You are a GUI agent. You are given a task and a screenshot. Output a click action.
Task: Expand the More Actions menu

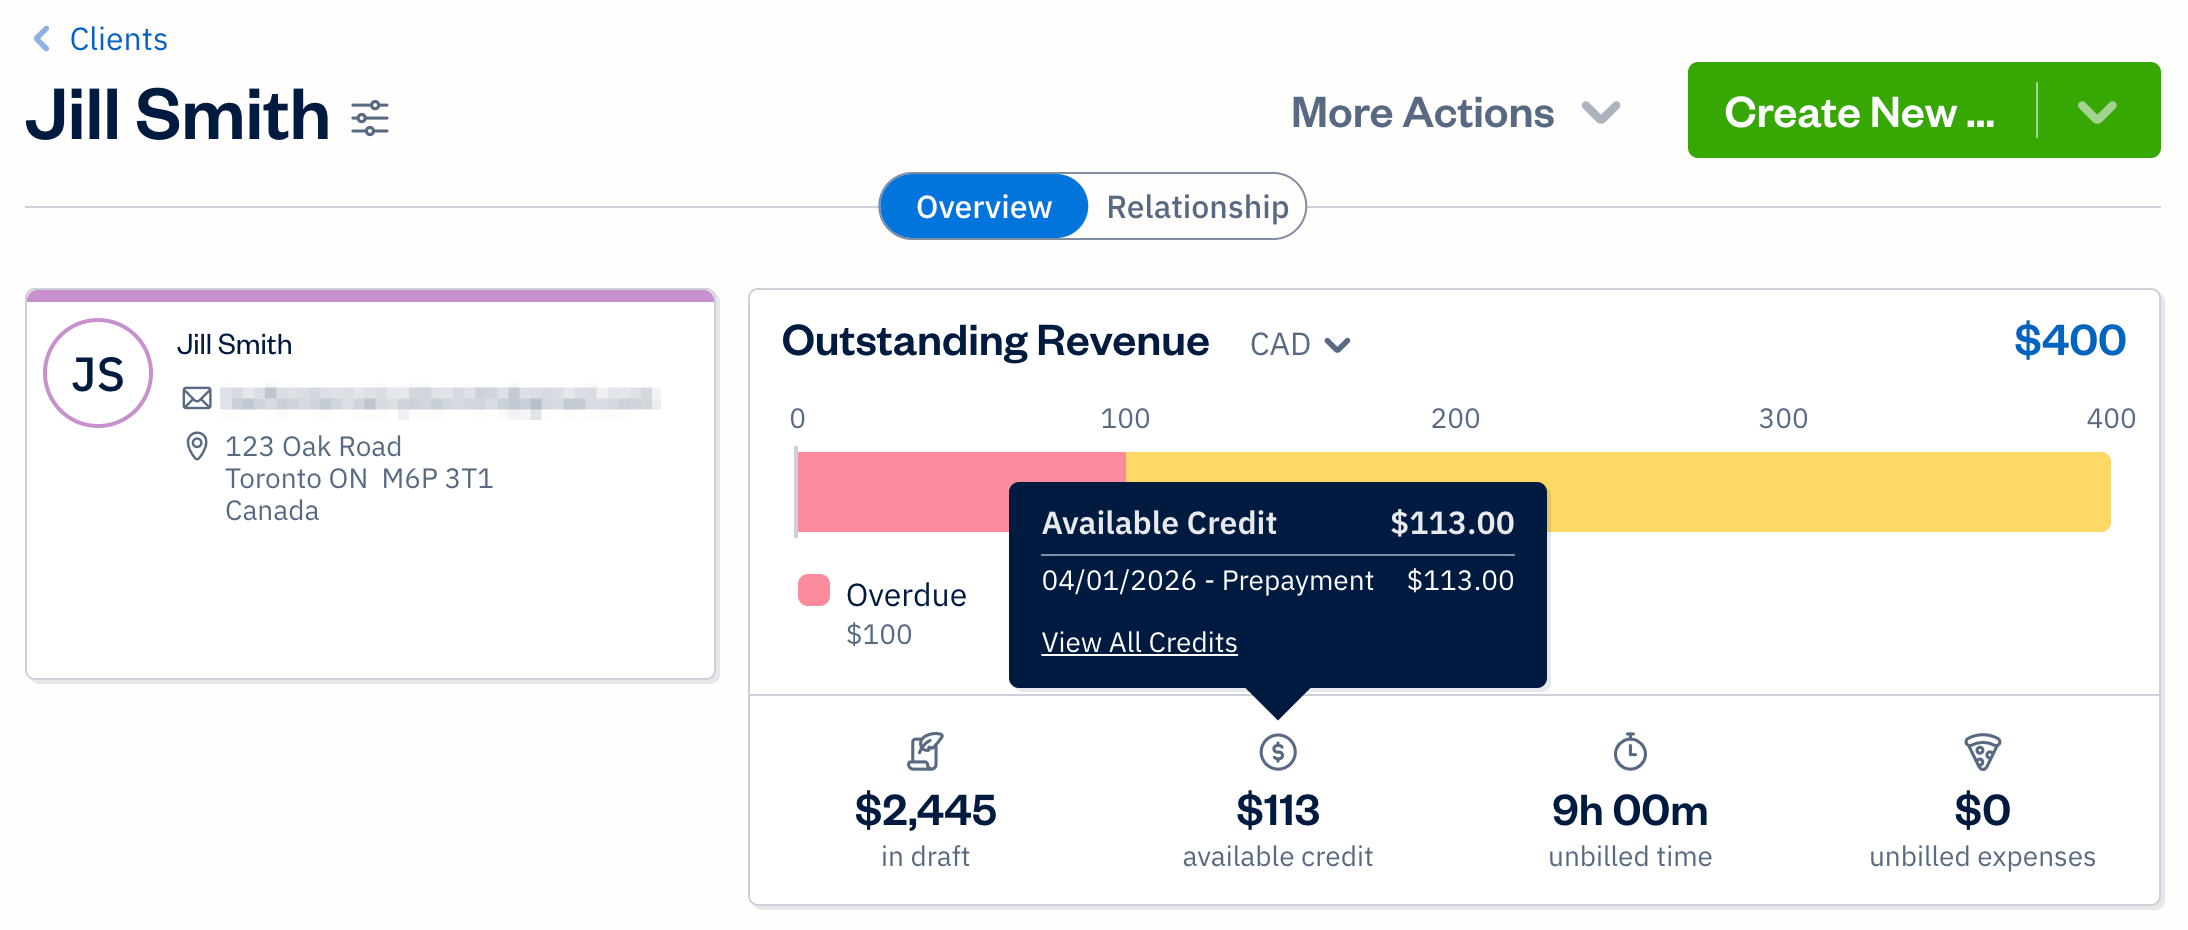coord(1453,113)
